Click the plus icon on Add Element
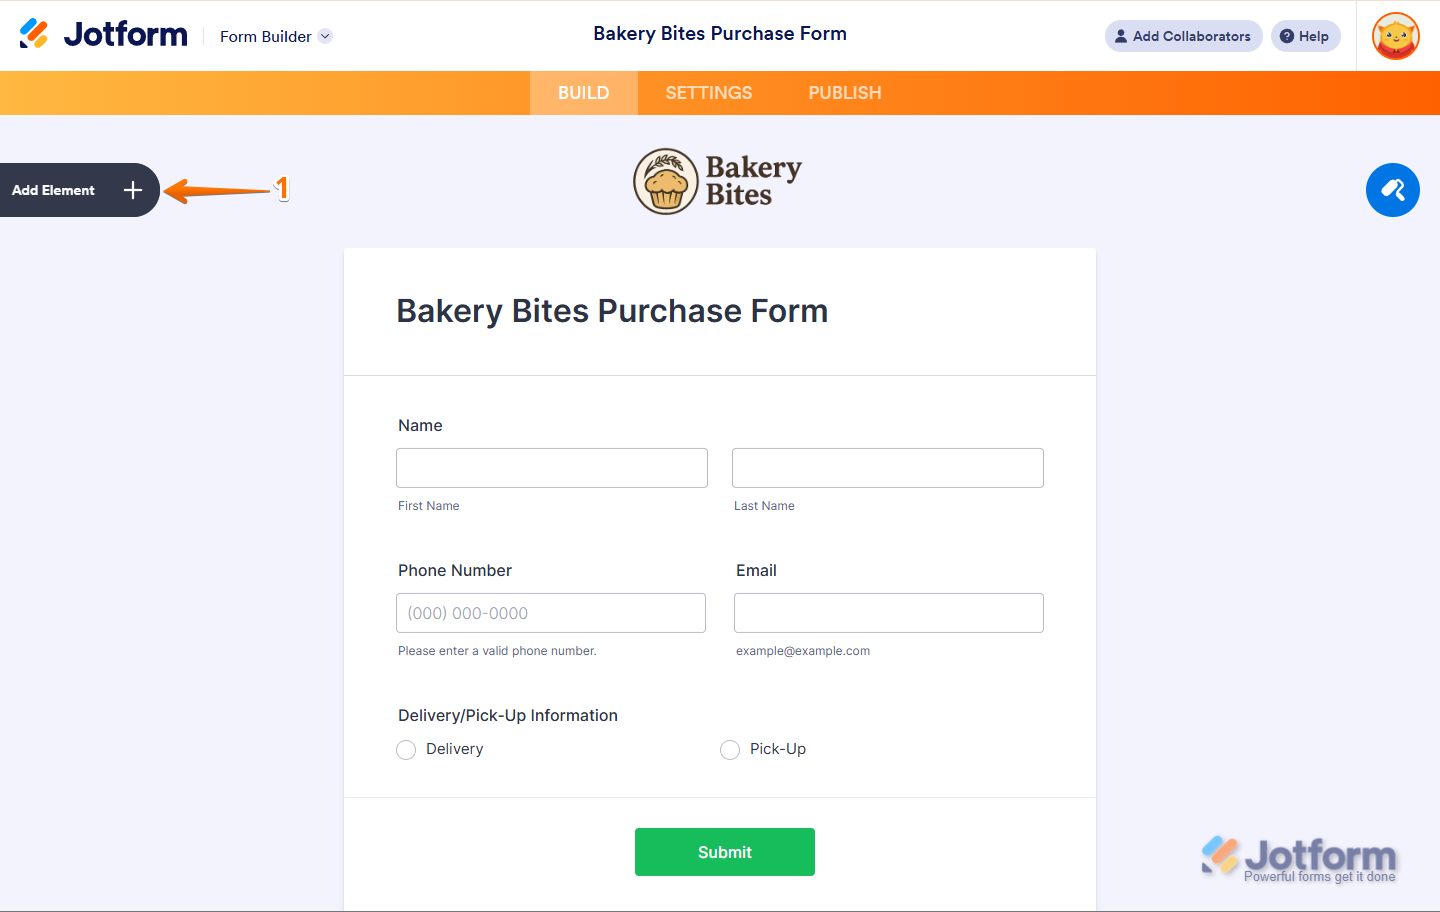The width and height of the screenshot is (1440, 912). click(x=133, y=190)
